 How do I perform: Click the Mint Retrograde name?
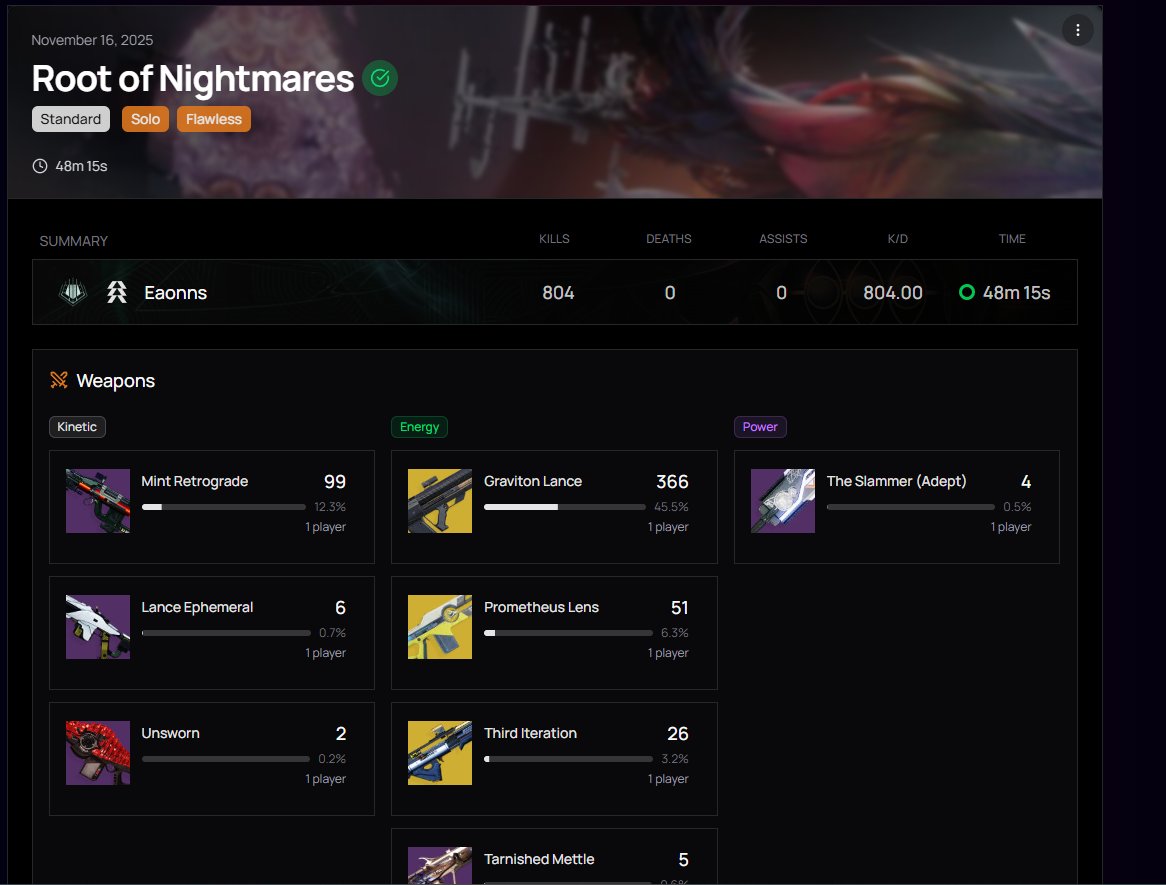tap(195, 481)
